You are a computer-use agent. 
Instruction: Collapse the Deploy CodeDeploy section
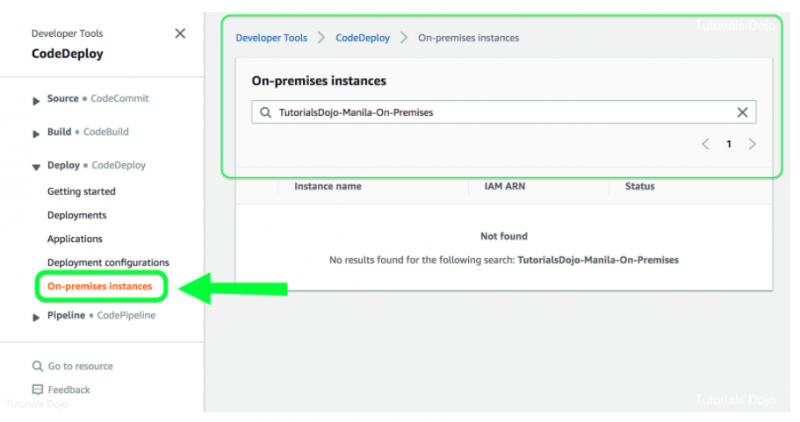(x=38, y=165)
